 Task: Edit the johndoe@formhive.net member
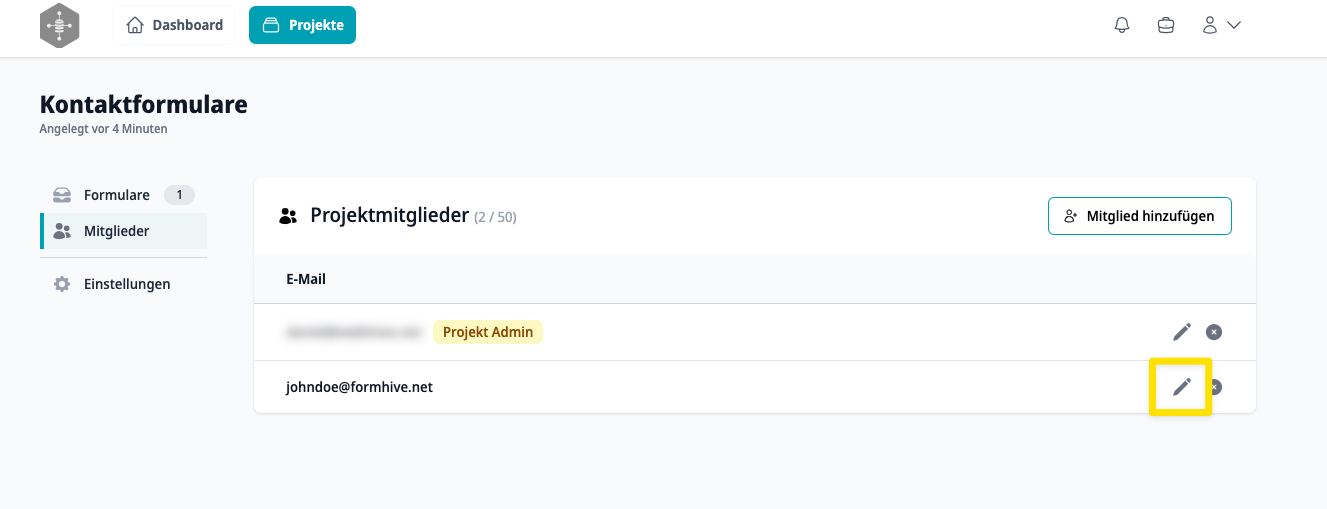[x=1182, y=387]
